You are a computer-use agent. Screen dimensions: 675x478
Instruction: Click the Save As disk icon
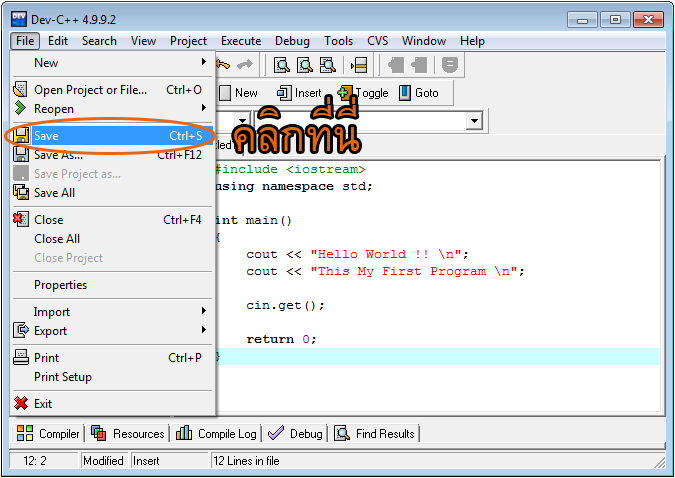[21, 154]
